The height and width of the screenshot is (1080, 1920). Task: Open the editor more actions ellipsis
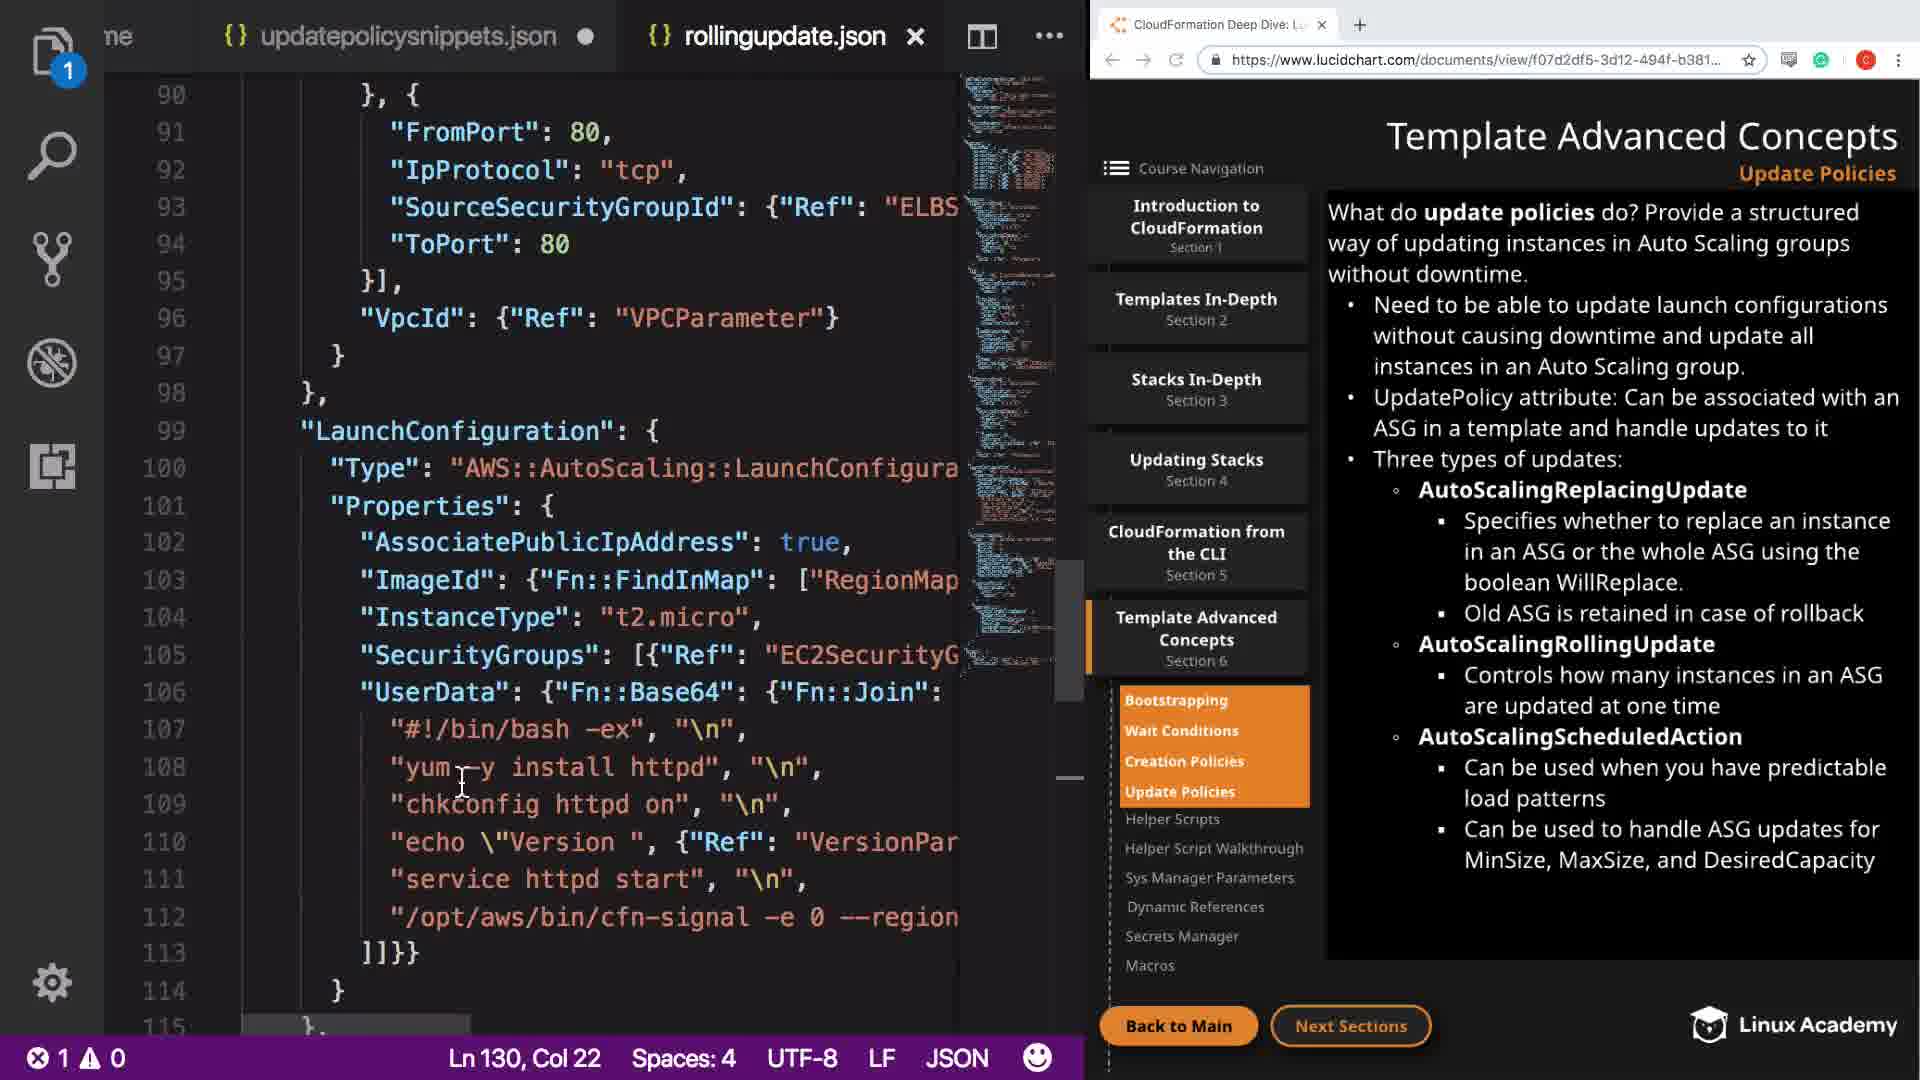[x=1049, y=36]
